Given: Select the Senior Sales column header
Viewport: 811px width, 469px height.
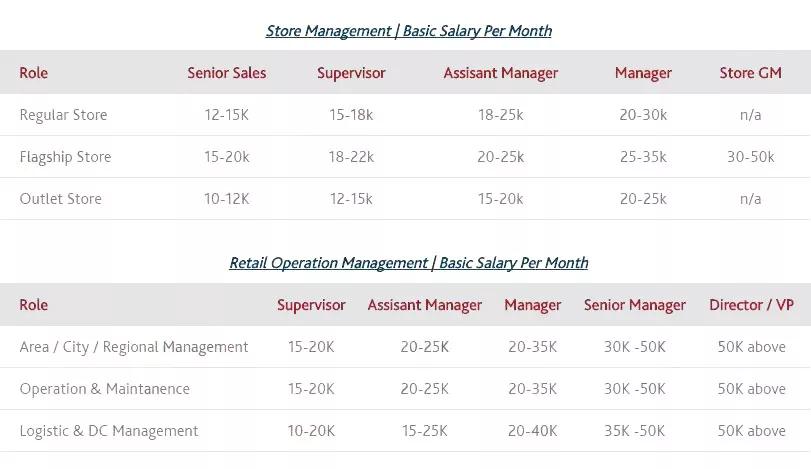Looking at the screenshot, I should point(227,73).
